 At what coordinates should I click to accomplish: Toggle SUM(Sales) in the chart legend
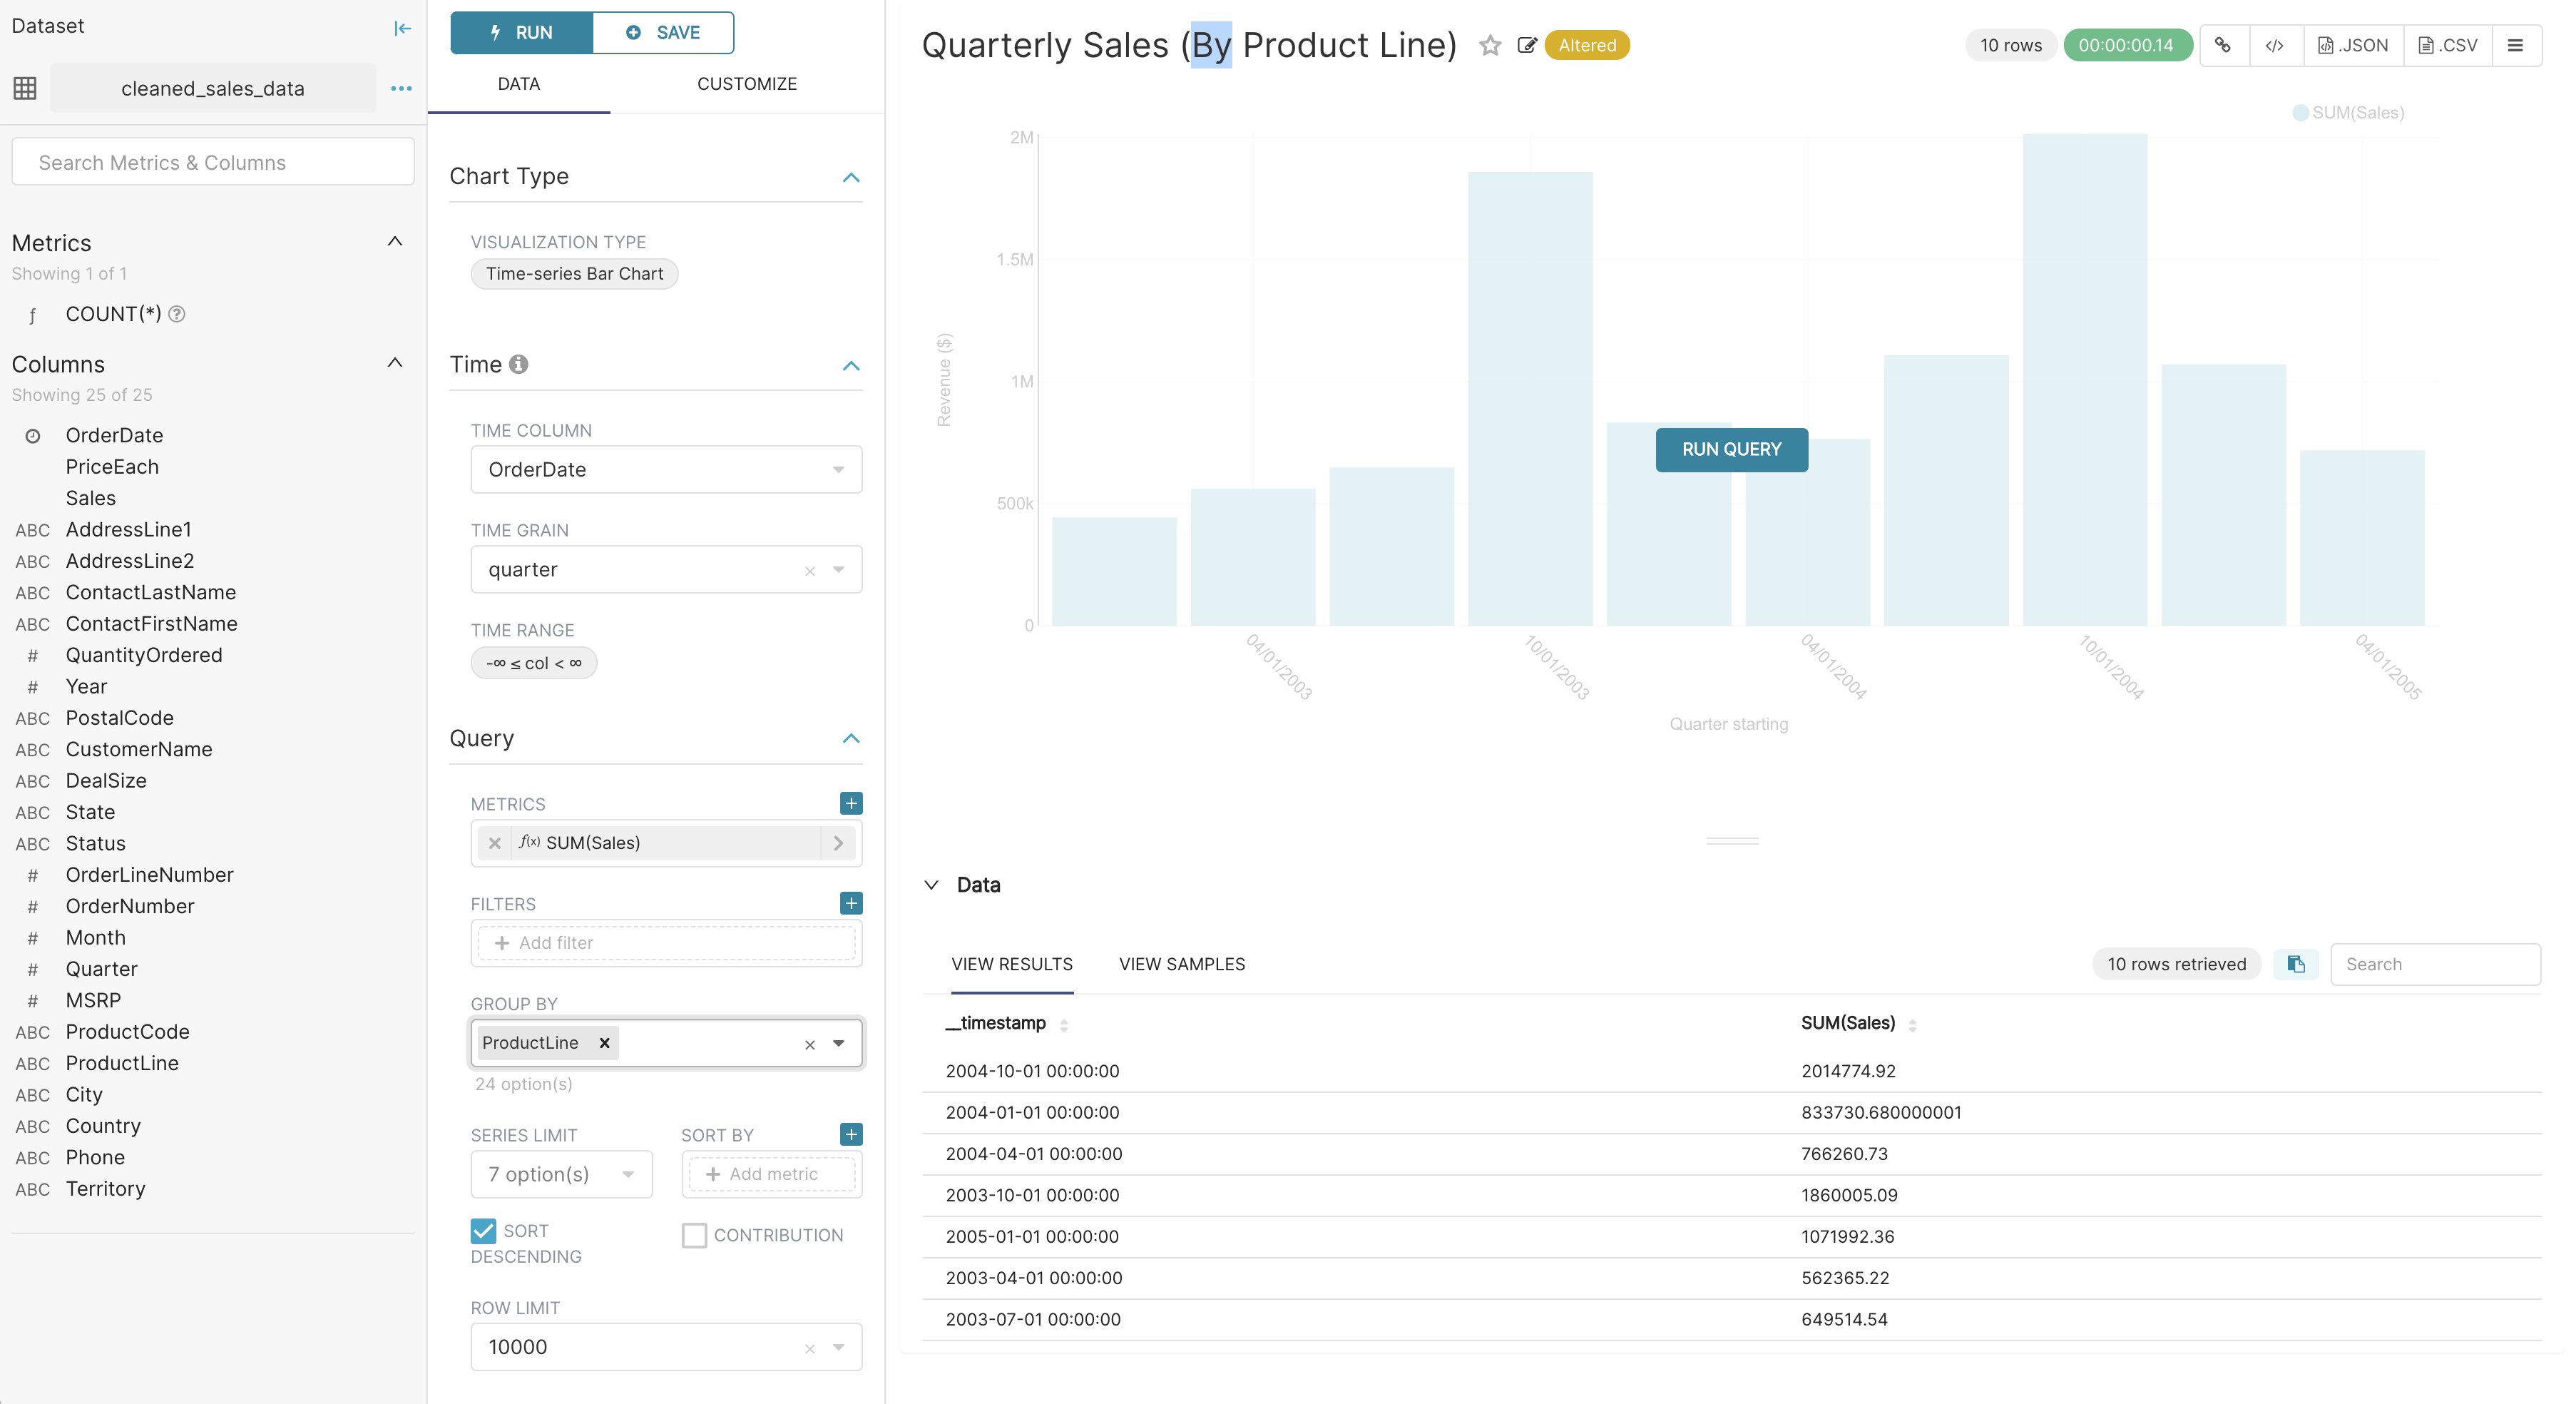[2350, 113]
